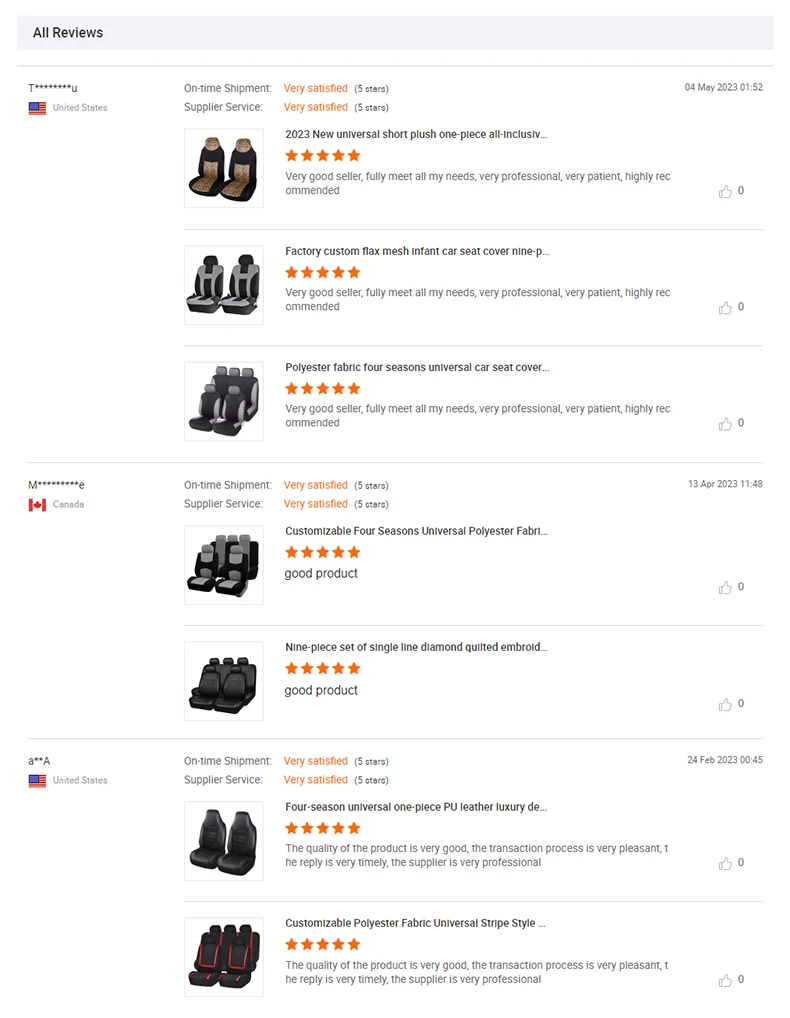The image size is (790, 1018).
Task: Open the black diamond quilted seat thumbnail
Action: (223, 681)
